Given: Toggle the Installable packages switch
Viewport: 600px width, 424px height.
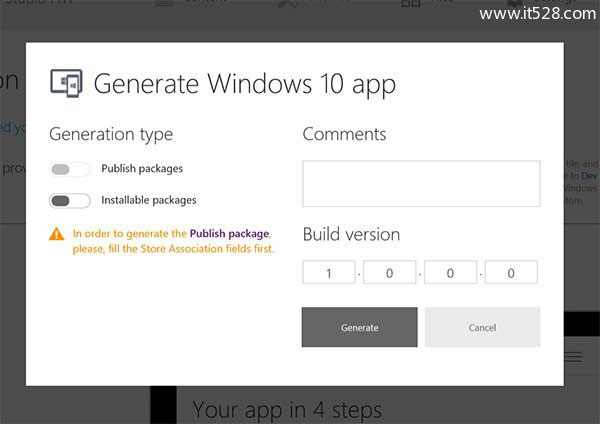Looking at the screenshot, I should [x=70, y=201].
